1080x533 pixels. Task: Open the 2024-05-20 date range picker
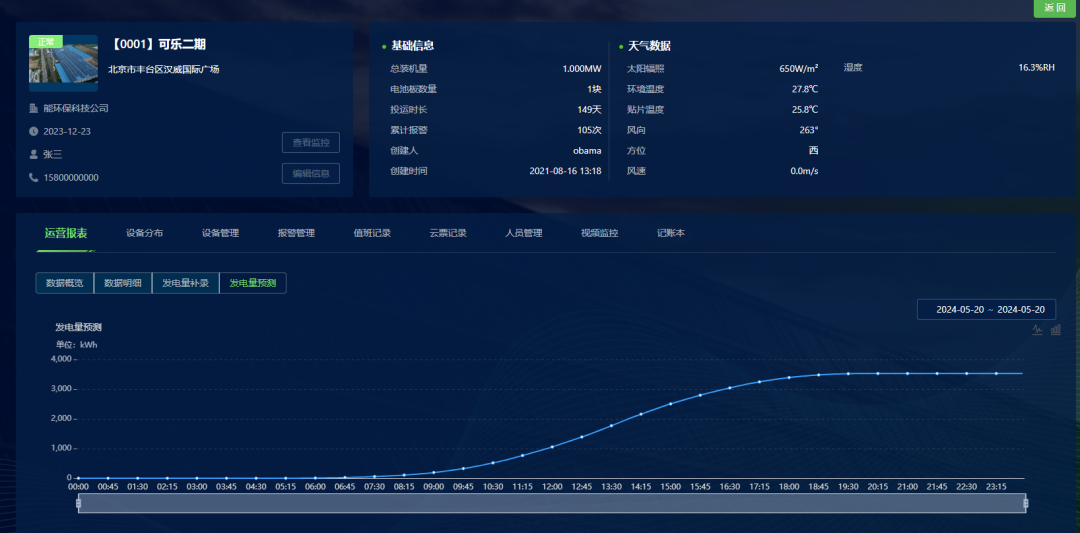point(986,310)
